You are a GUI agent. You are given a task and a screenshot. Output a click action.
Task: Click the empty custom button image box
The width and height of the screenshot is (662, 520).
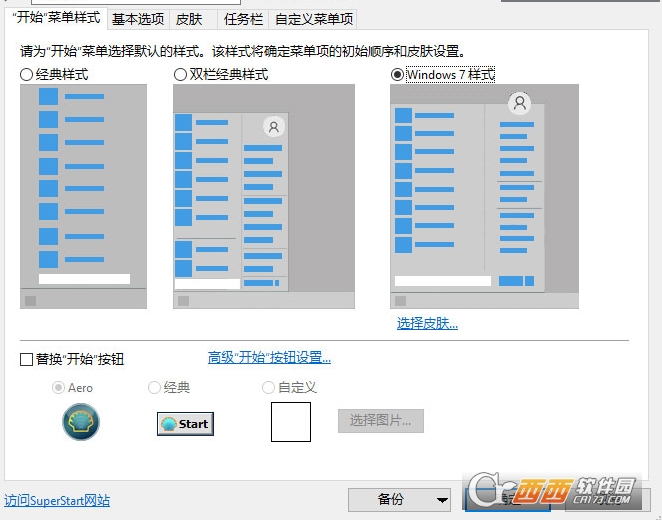coord(291,422)
